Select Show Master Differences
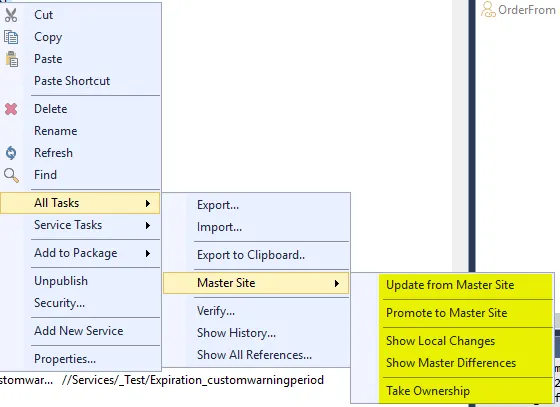The width and height of the screenshot is (560, 407). (452, 363)
